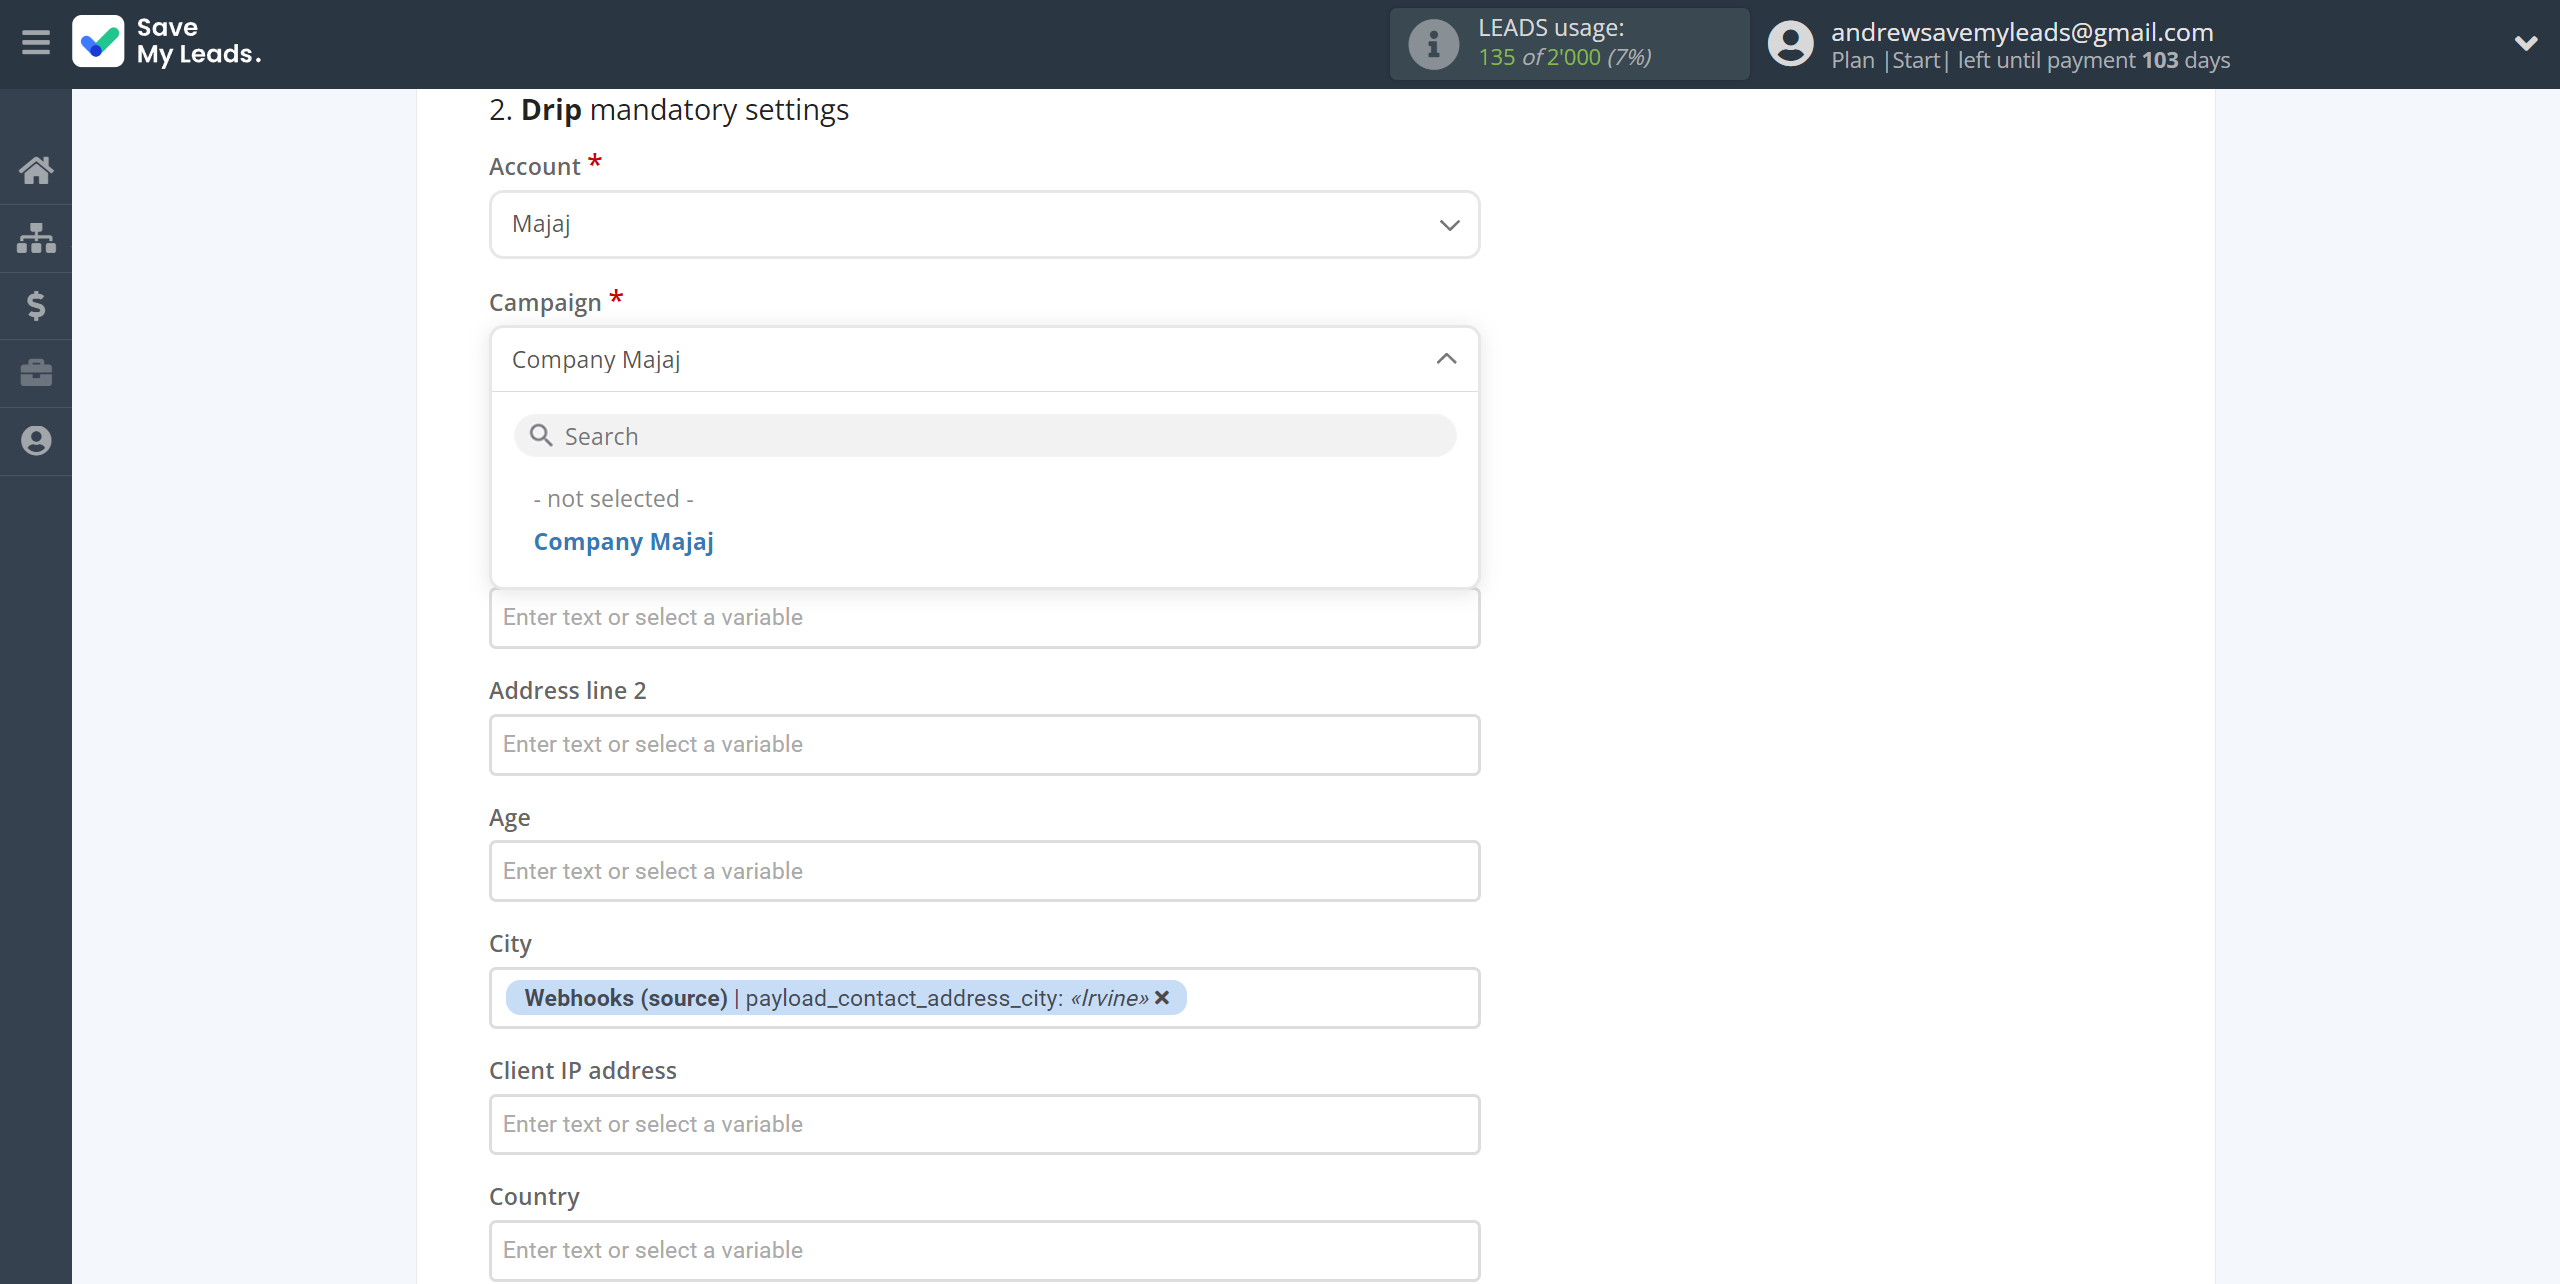2560x1284 pixels.
Task: Open the briefcase services icon
Action: click(x=36, y=373)
